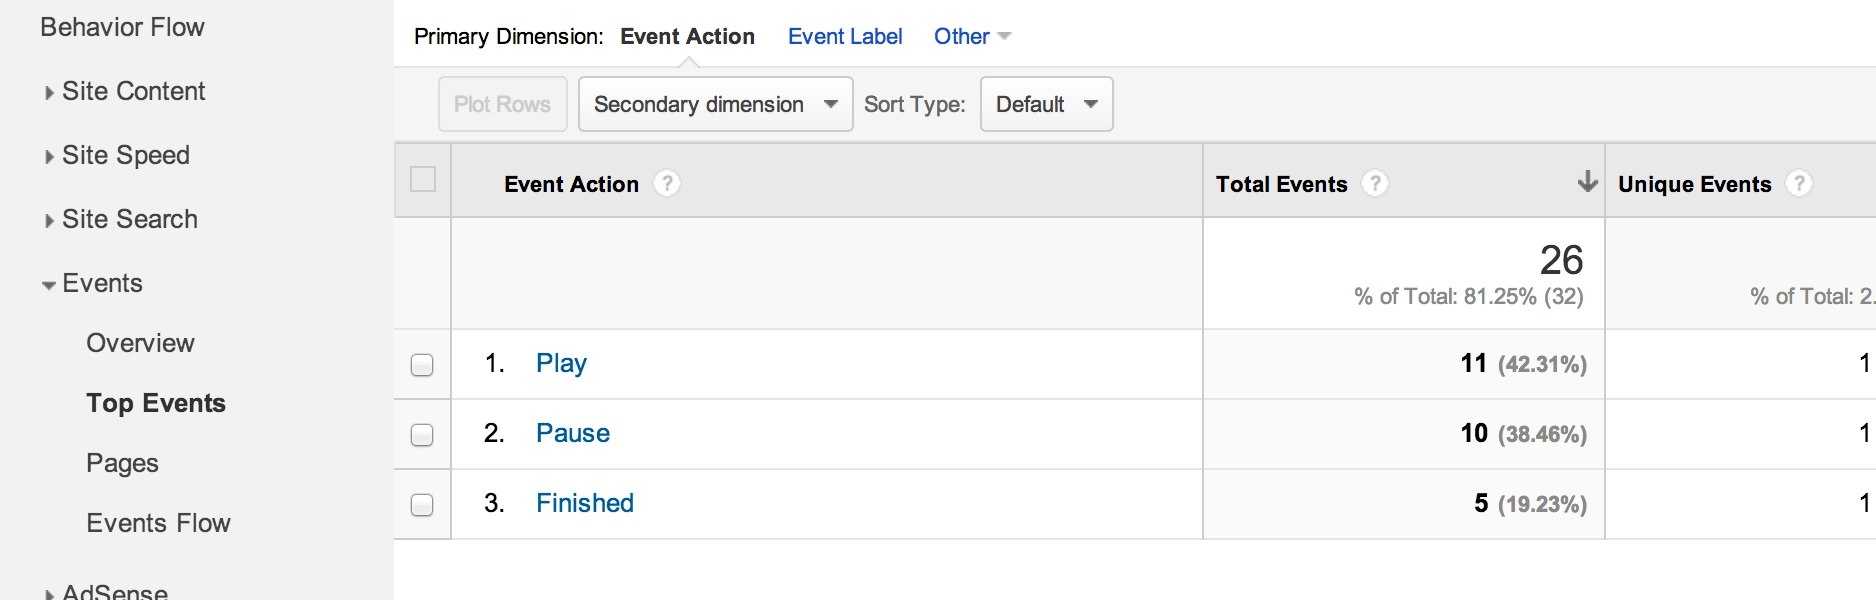The height and width of the screenshot is (600, 1876).
Task: Click help icon beside Event Action header
Action: tap(667, 184)
